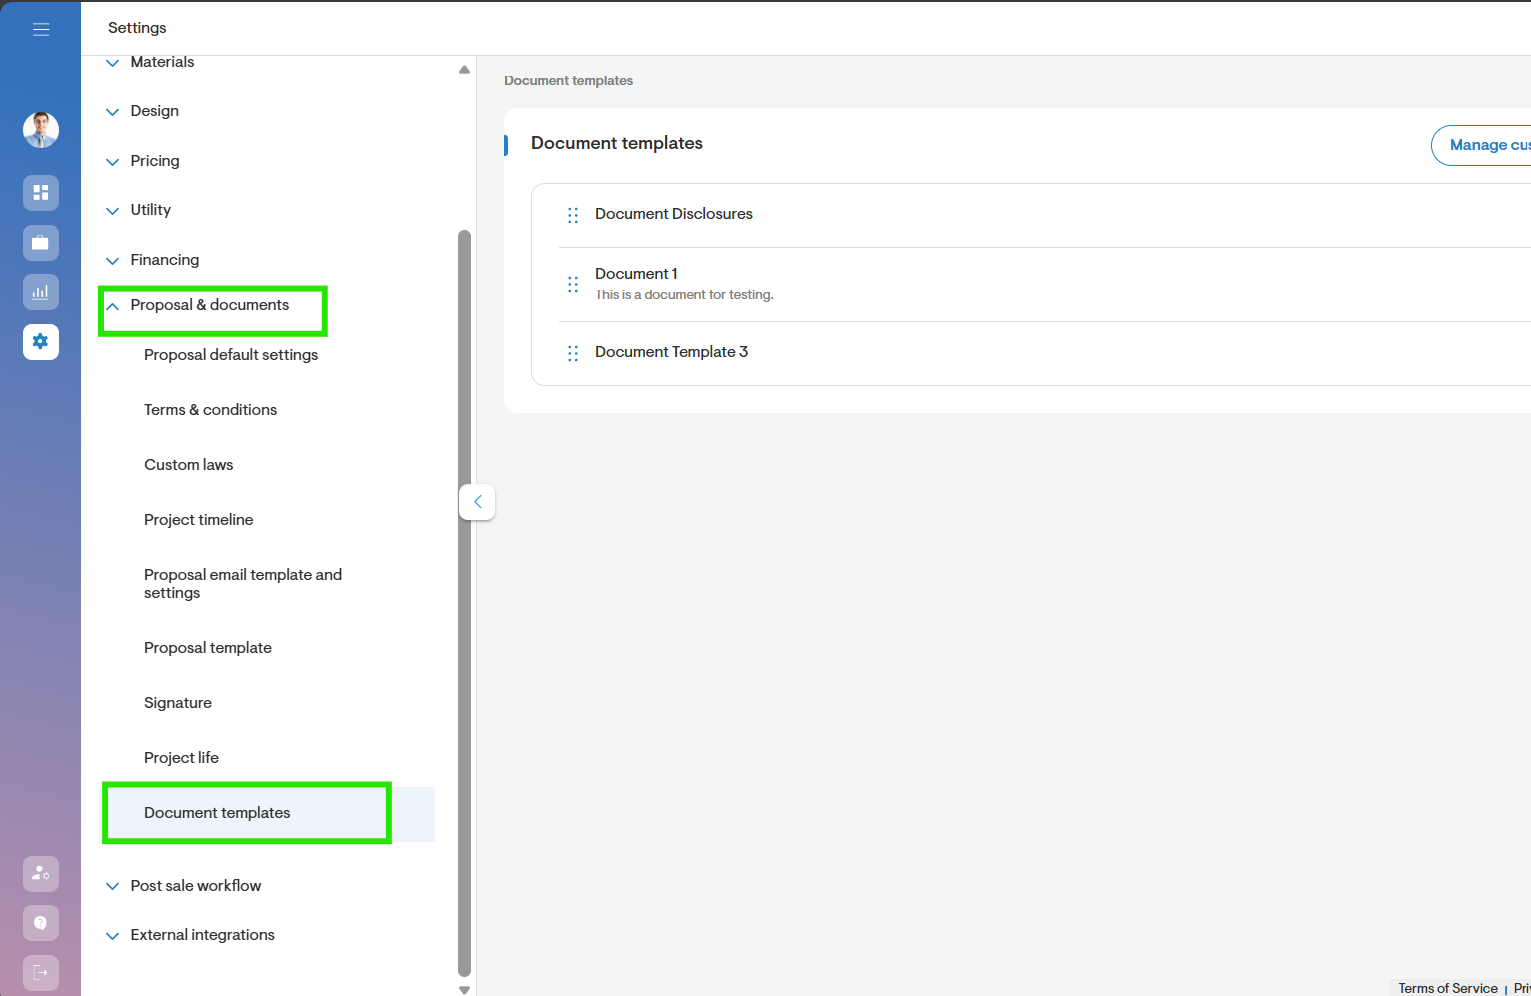
Task: Click the logout icon in sidebar
Action: (41, 972)
